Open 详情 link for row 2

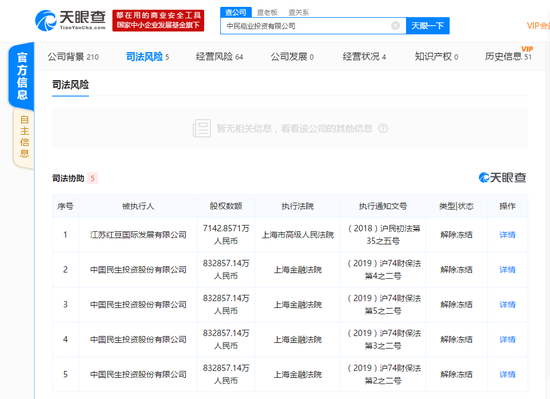click(507, 270)
